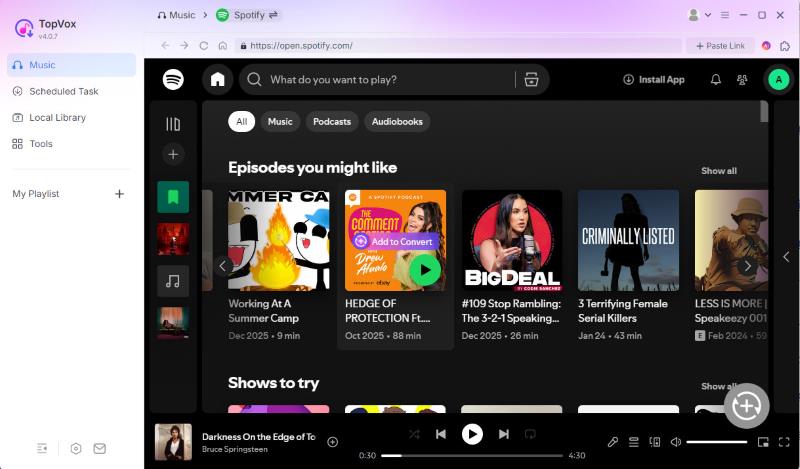Screen dimensions: 800x469
Task: Open Scheduled Task section
Action: 71,91
